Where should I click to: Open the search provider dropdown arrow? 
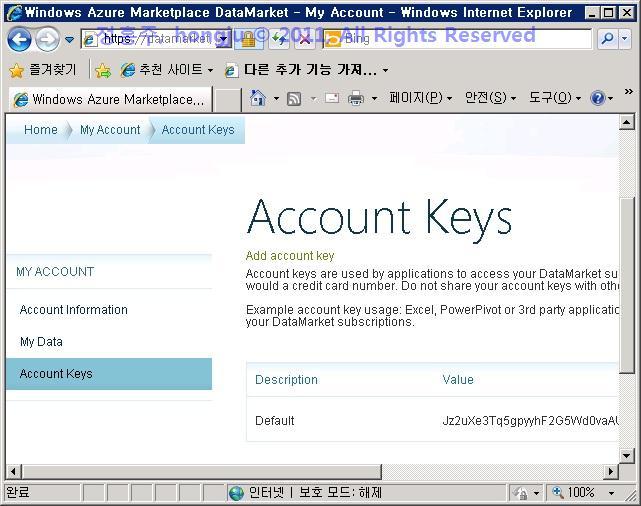click(624, 39)
